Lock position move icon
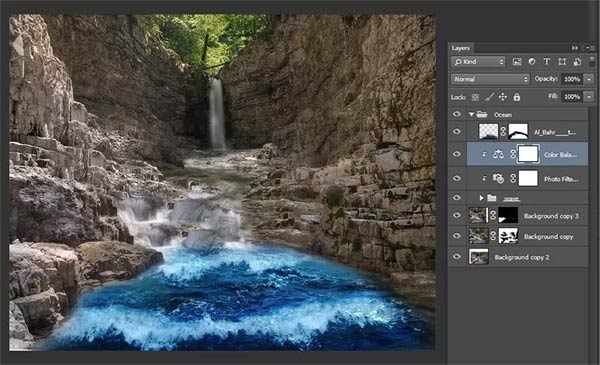Viewport: 600px width, 365px height. 503,97
